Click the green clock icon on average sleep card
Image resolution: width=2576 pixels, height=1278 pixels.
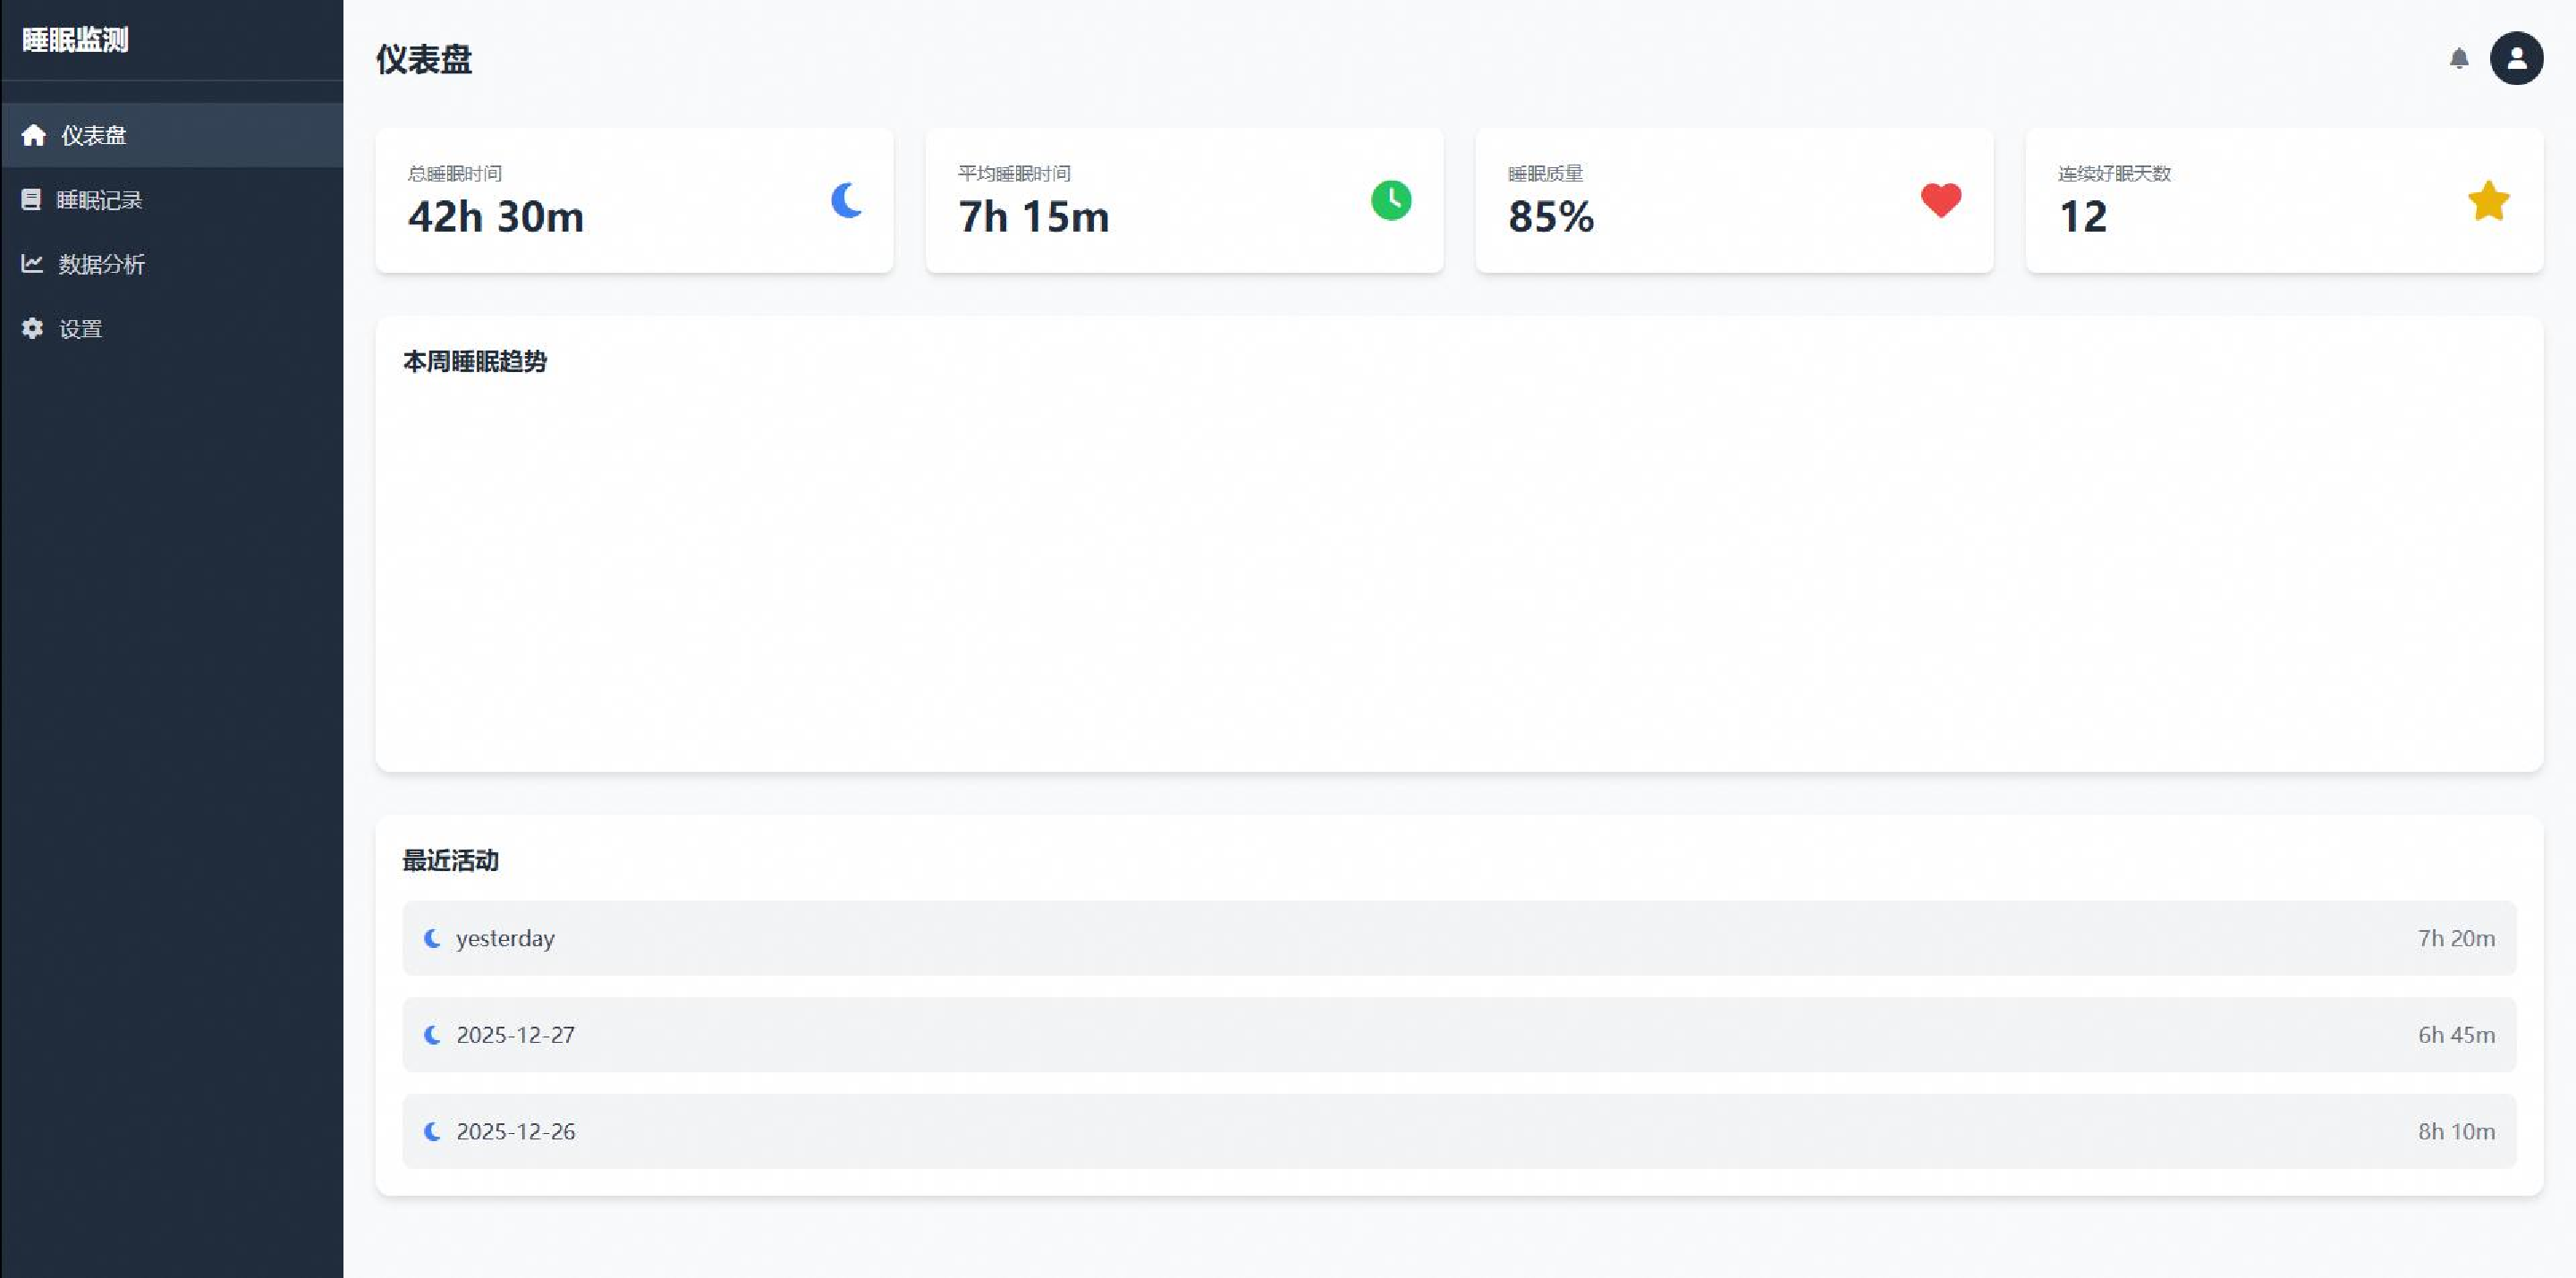pos(1391,200)
